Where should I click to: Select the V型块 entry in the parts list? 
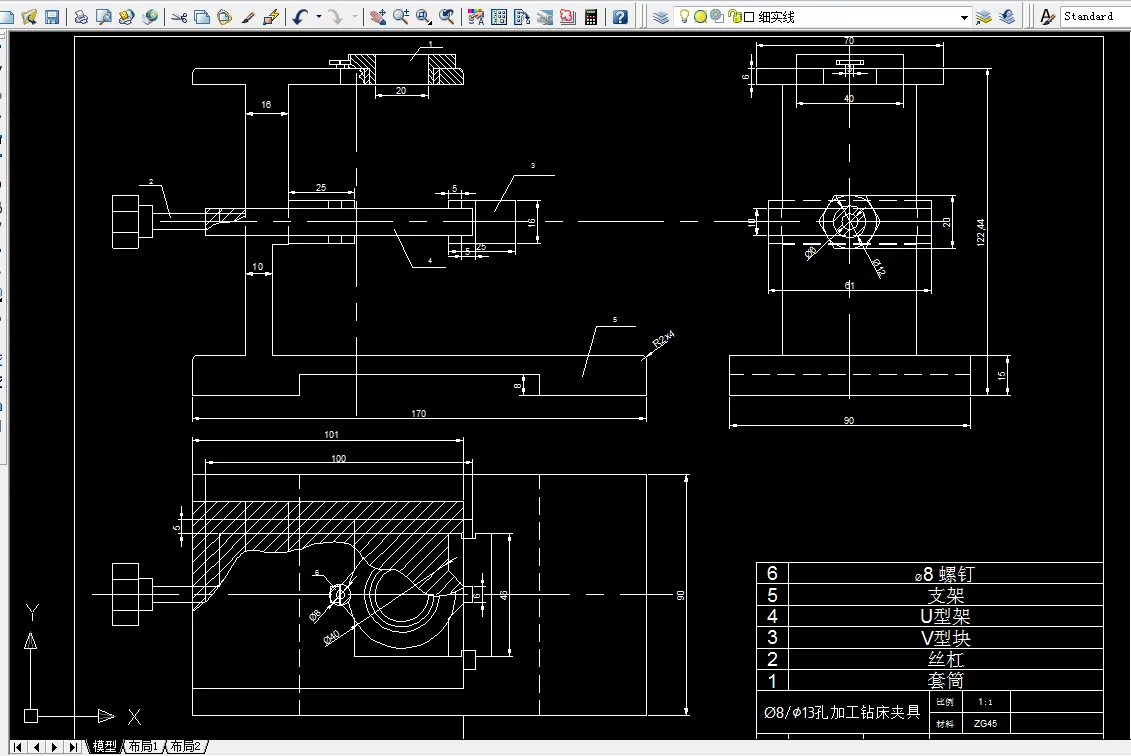point(946,638)
